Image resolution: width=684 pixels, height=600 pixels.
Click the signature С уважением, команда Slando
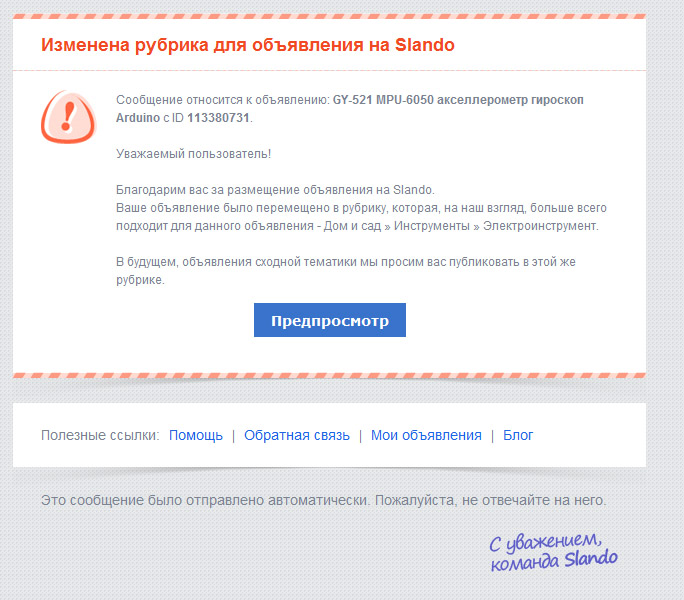tap(553, 551)
